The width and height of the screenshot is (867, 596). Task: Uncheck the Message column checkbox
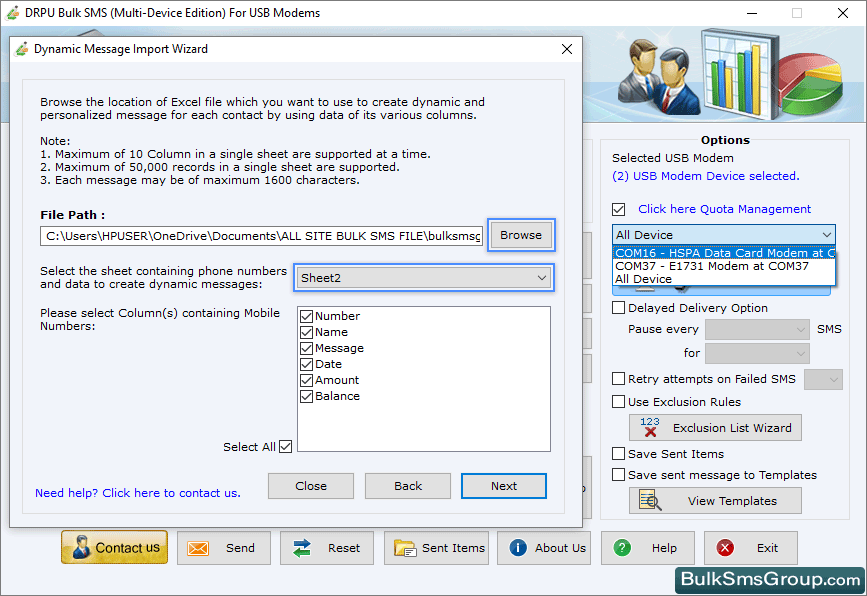tap(306, 348)
